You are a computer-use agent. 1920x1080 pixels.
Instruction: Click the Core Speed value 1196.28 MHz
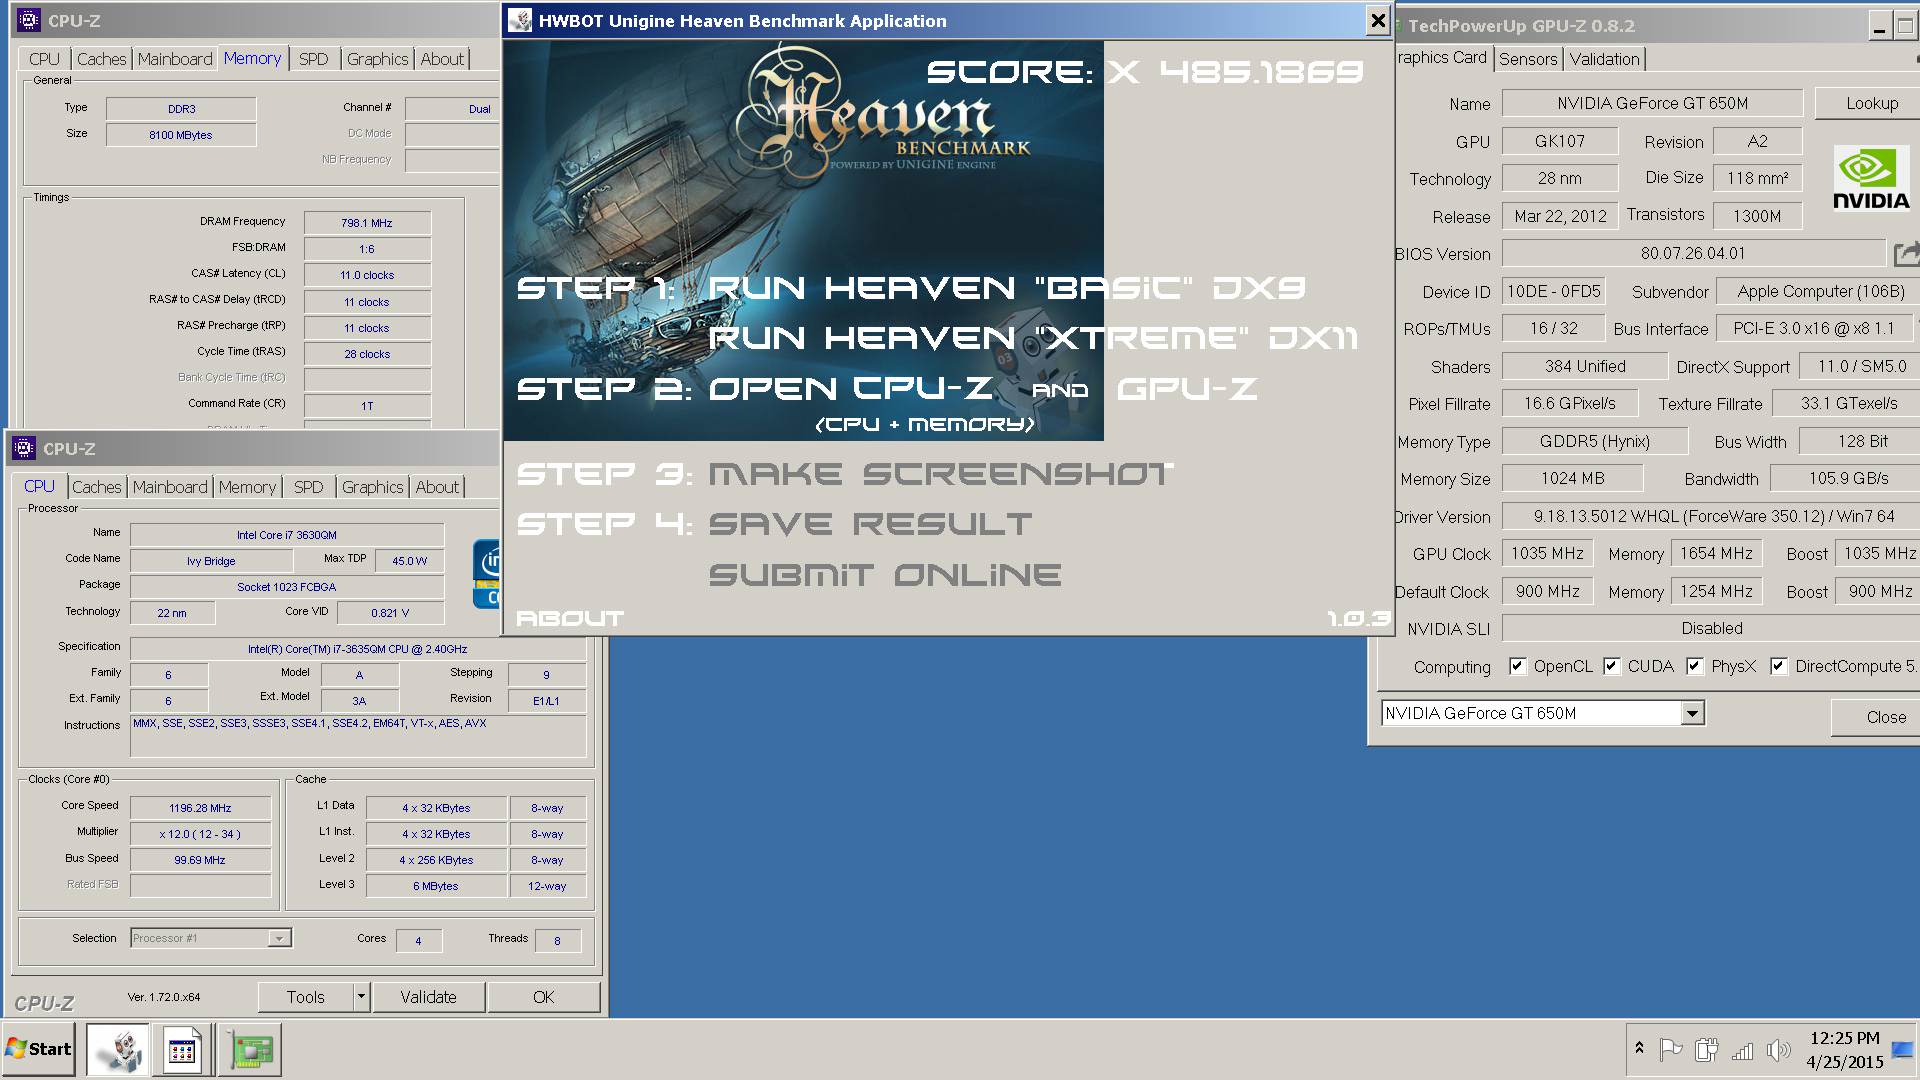coord(200,808)
